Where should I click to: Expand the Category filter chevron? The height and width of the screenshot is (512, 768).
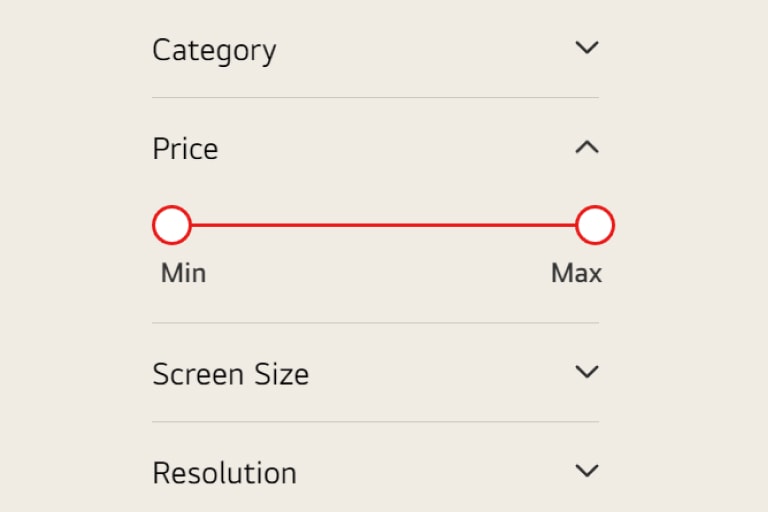pos(587,48)
